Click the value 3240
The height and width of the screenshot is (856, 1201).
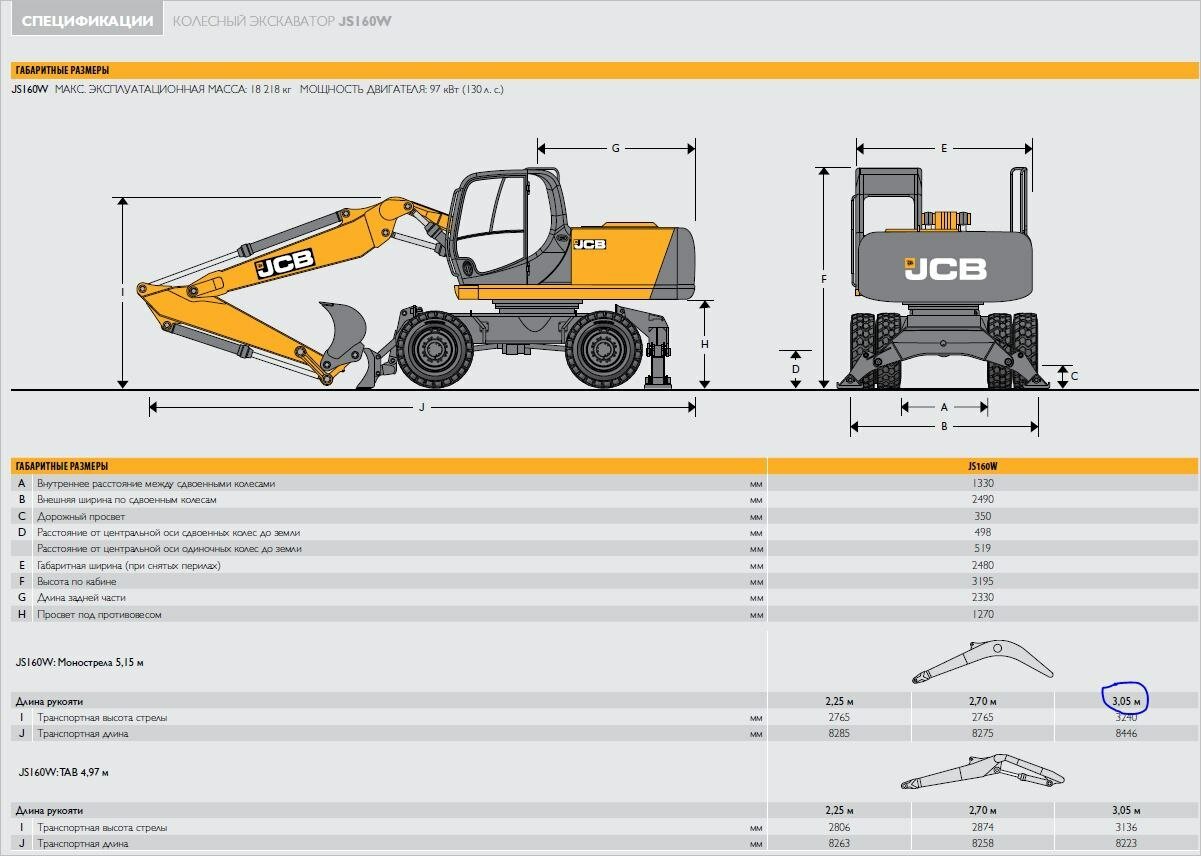click(x=1126, y=717)
